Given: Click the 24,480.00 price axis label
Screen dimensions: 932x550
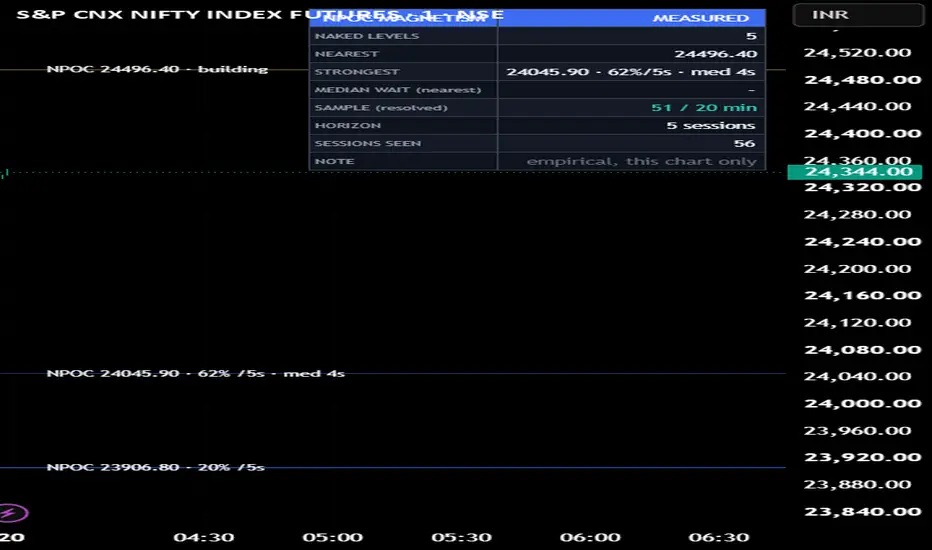Looking at the screenshot, I should [862, 80].
